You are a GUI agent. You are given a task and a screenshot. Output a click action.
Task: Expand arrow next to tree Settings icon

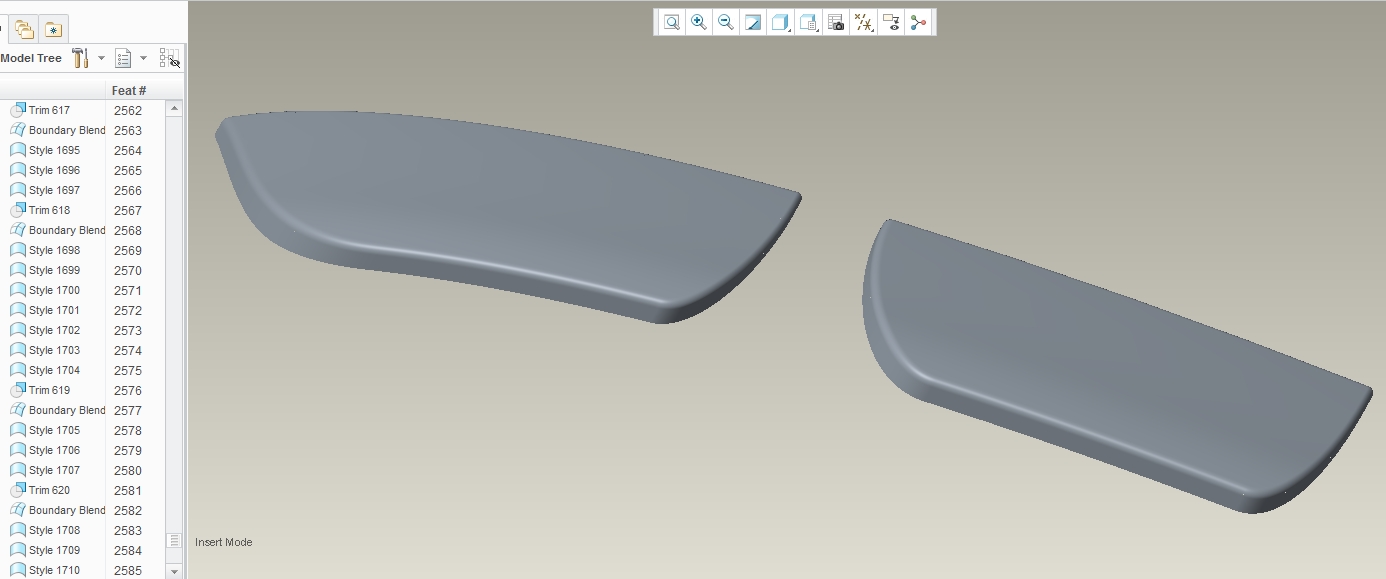point(101,58)
